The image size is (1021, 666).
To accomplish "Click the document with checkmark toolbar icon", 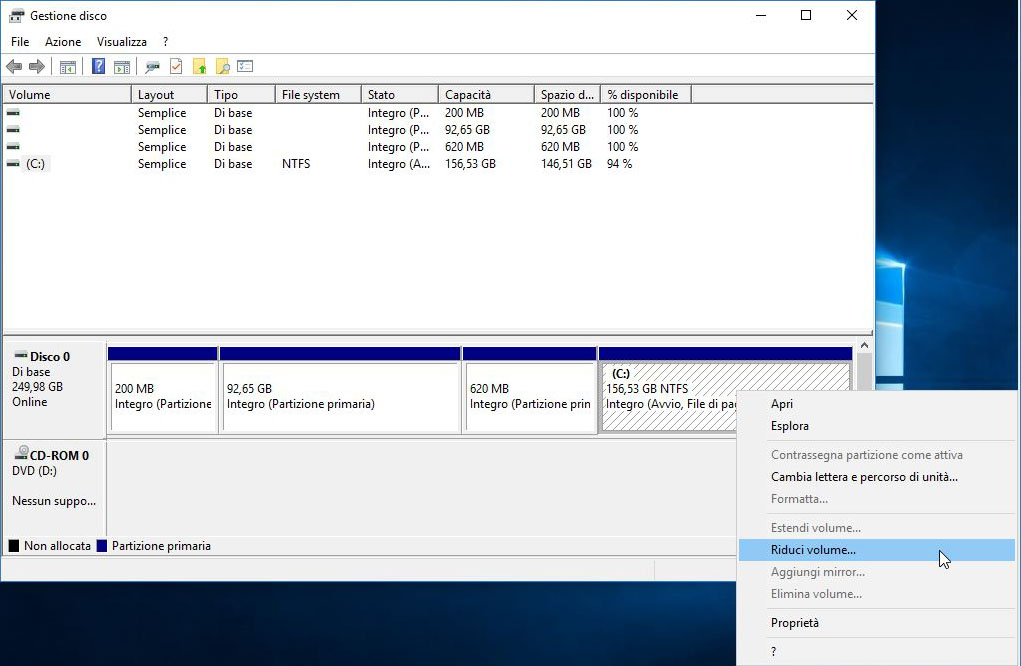I will [176, 66].
